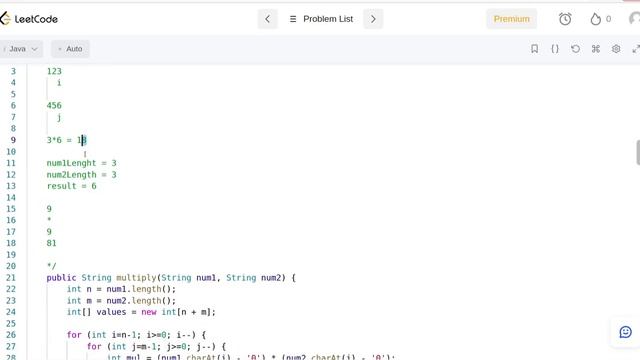Viewport: 640px width, 360px height.
Task: Open keyboard shortcuts command icon
Action: coord(596,49)
